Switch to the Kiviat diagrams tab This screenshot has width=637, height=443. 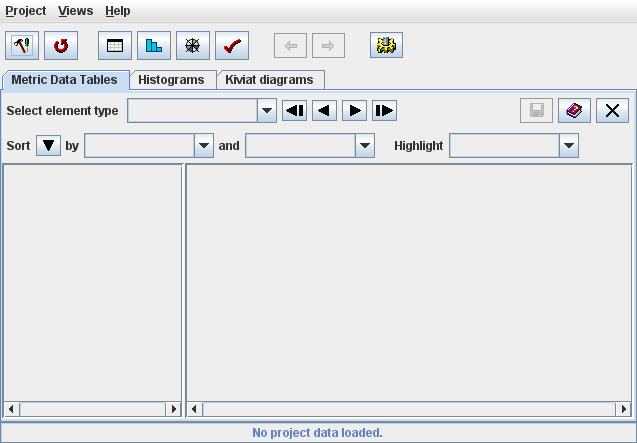pos(269,80)
